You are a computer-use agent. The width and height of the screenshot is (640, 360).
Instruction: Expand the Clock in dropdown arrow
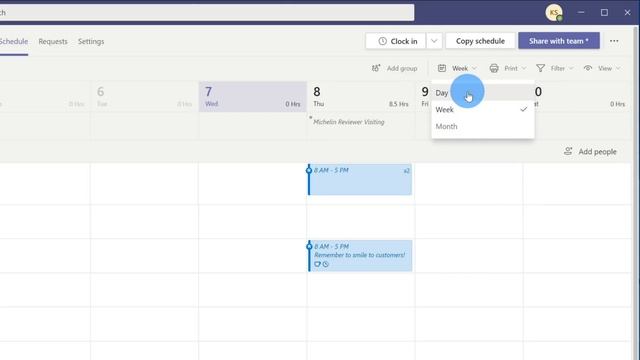coord(434,41)
